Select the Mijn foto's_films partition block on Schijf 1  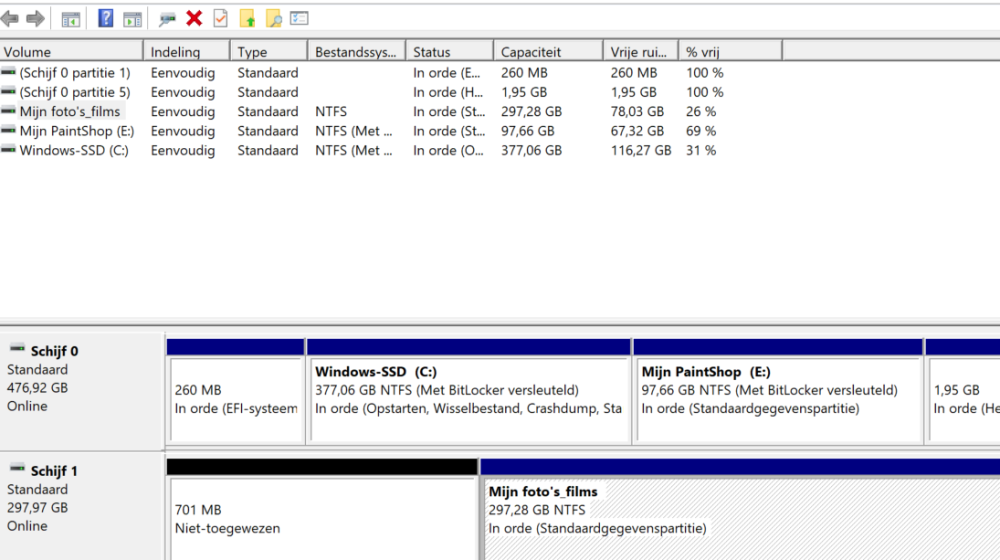(740, 510)
